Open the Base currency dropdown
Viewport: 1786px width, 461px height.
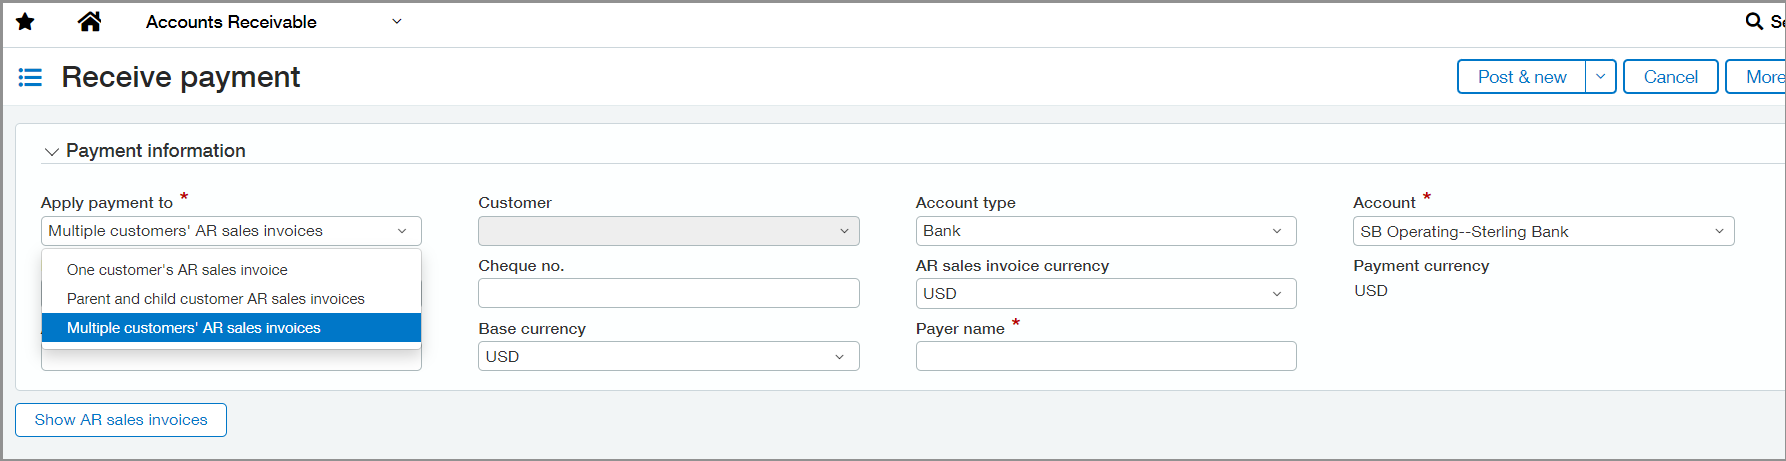click(668, 357)
